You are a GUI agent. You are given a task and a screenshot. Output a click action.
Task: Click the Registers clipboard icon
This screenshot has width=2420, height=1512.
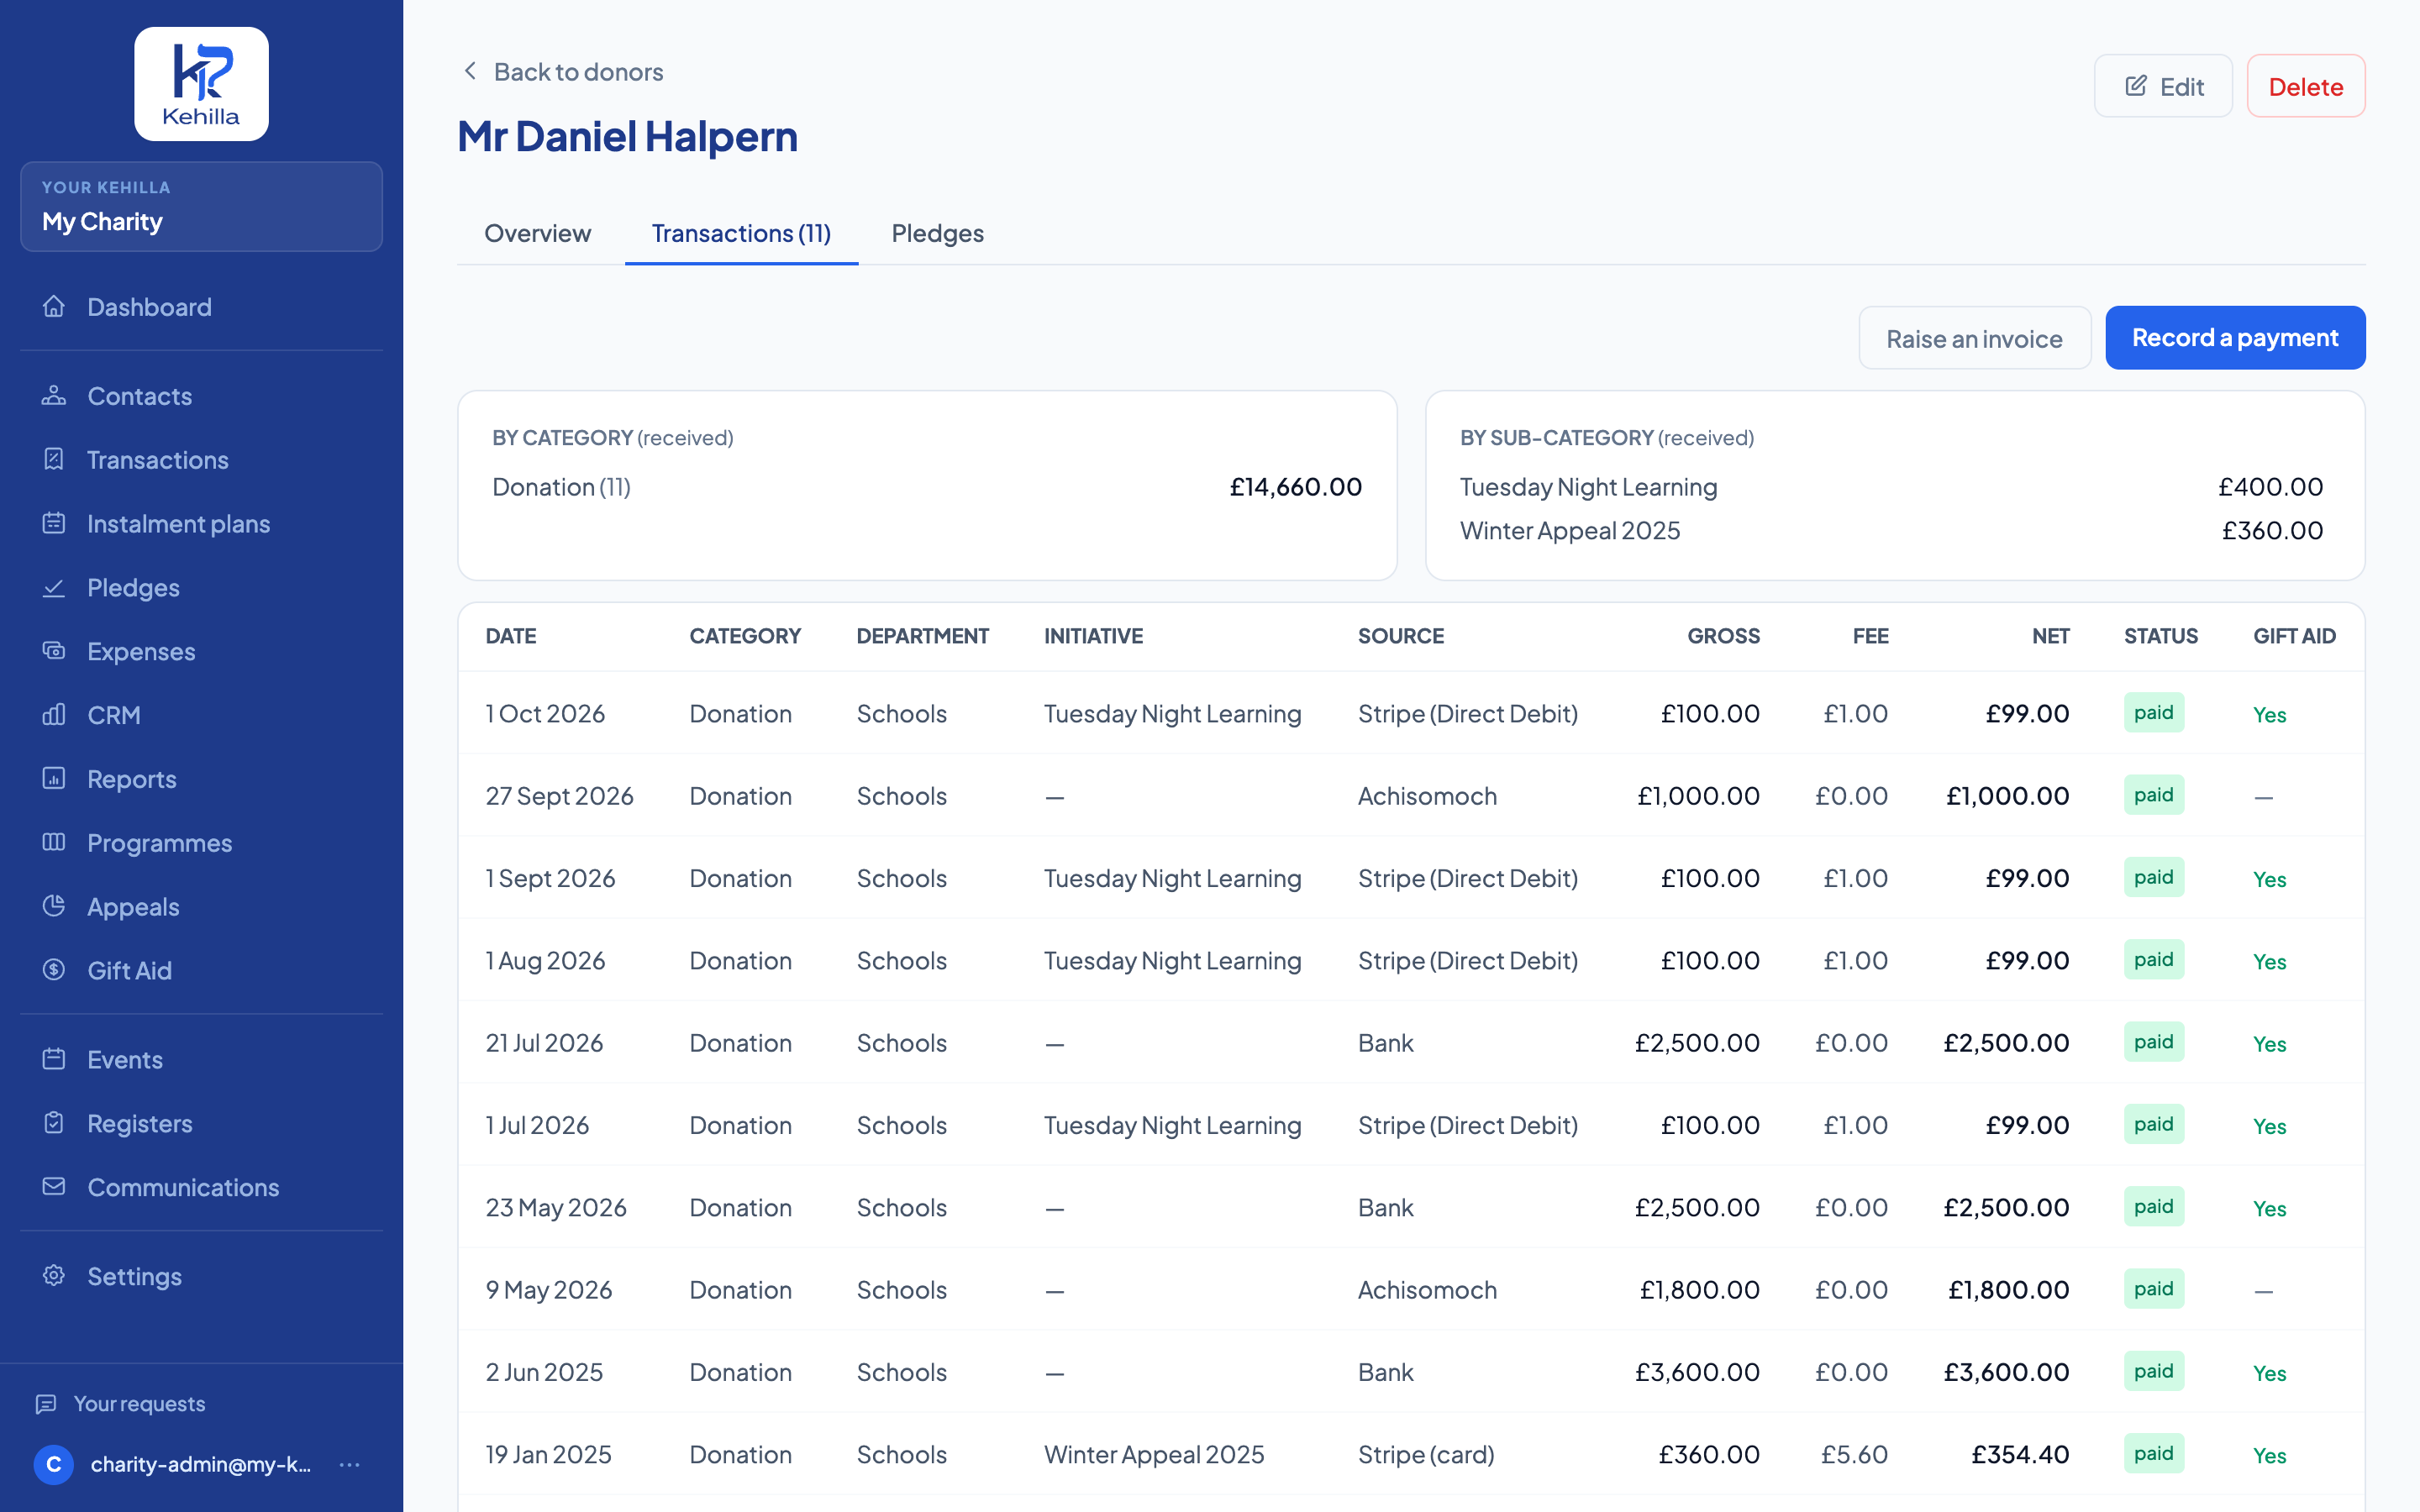(x=54, y=1123)
